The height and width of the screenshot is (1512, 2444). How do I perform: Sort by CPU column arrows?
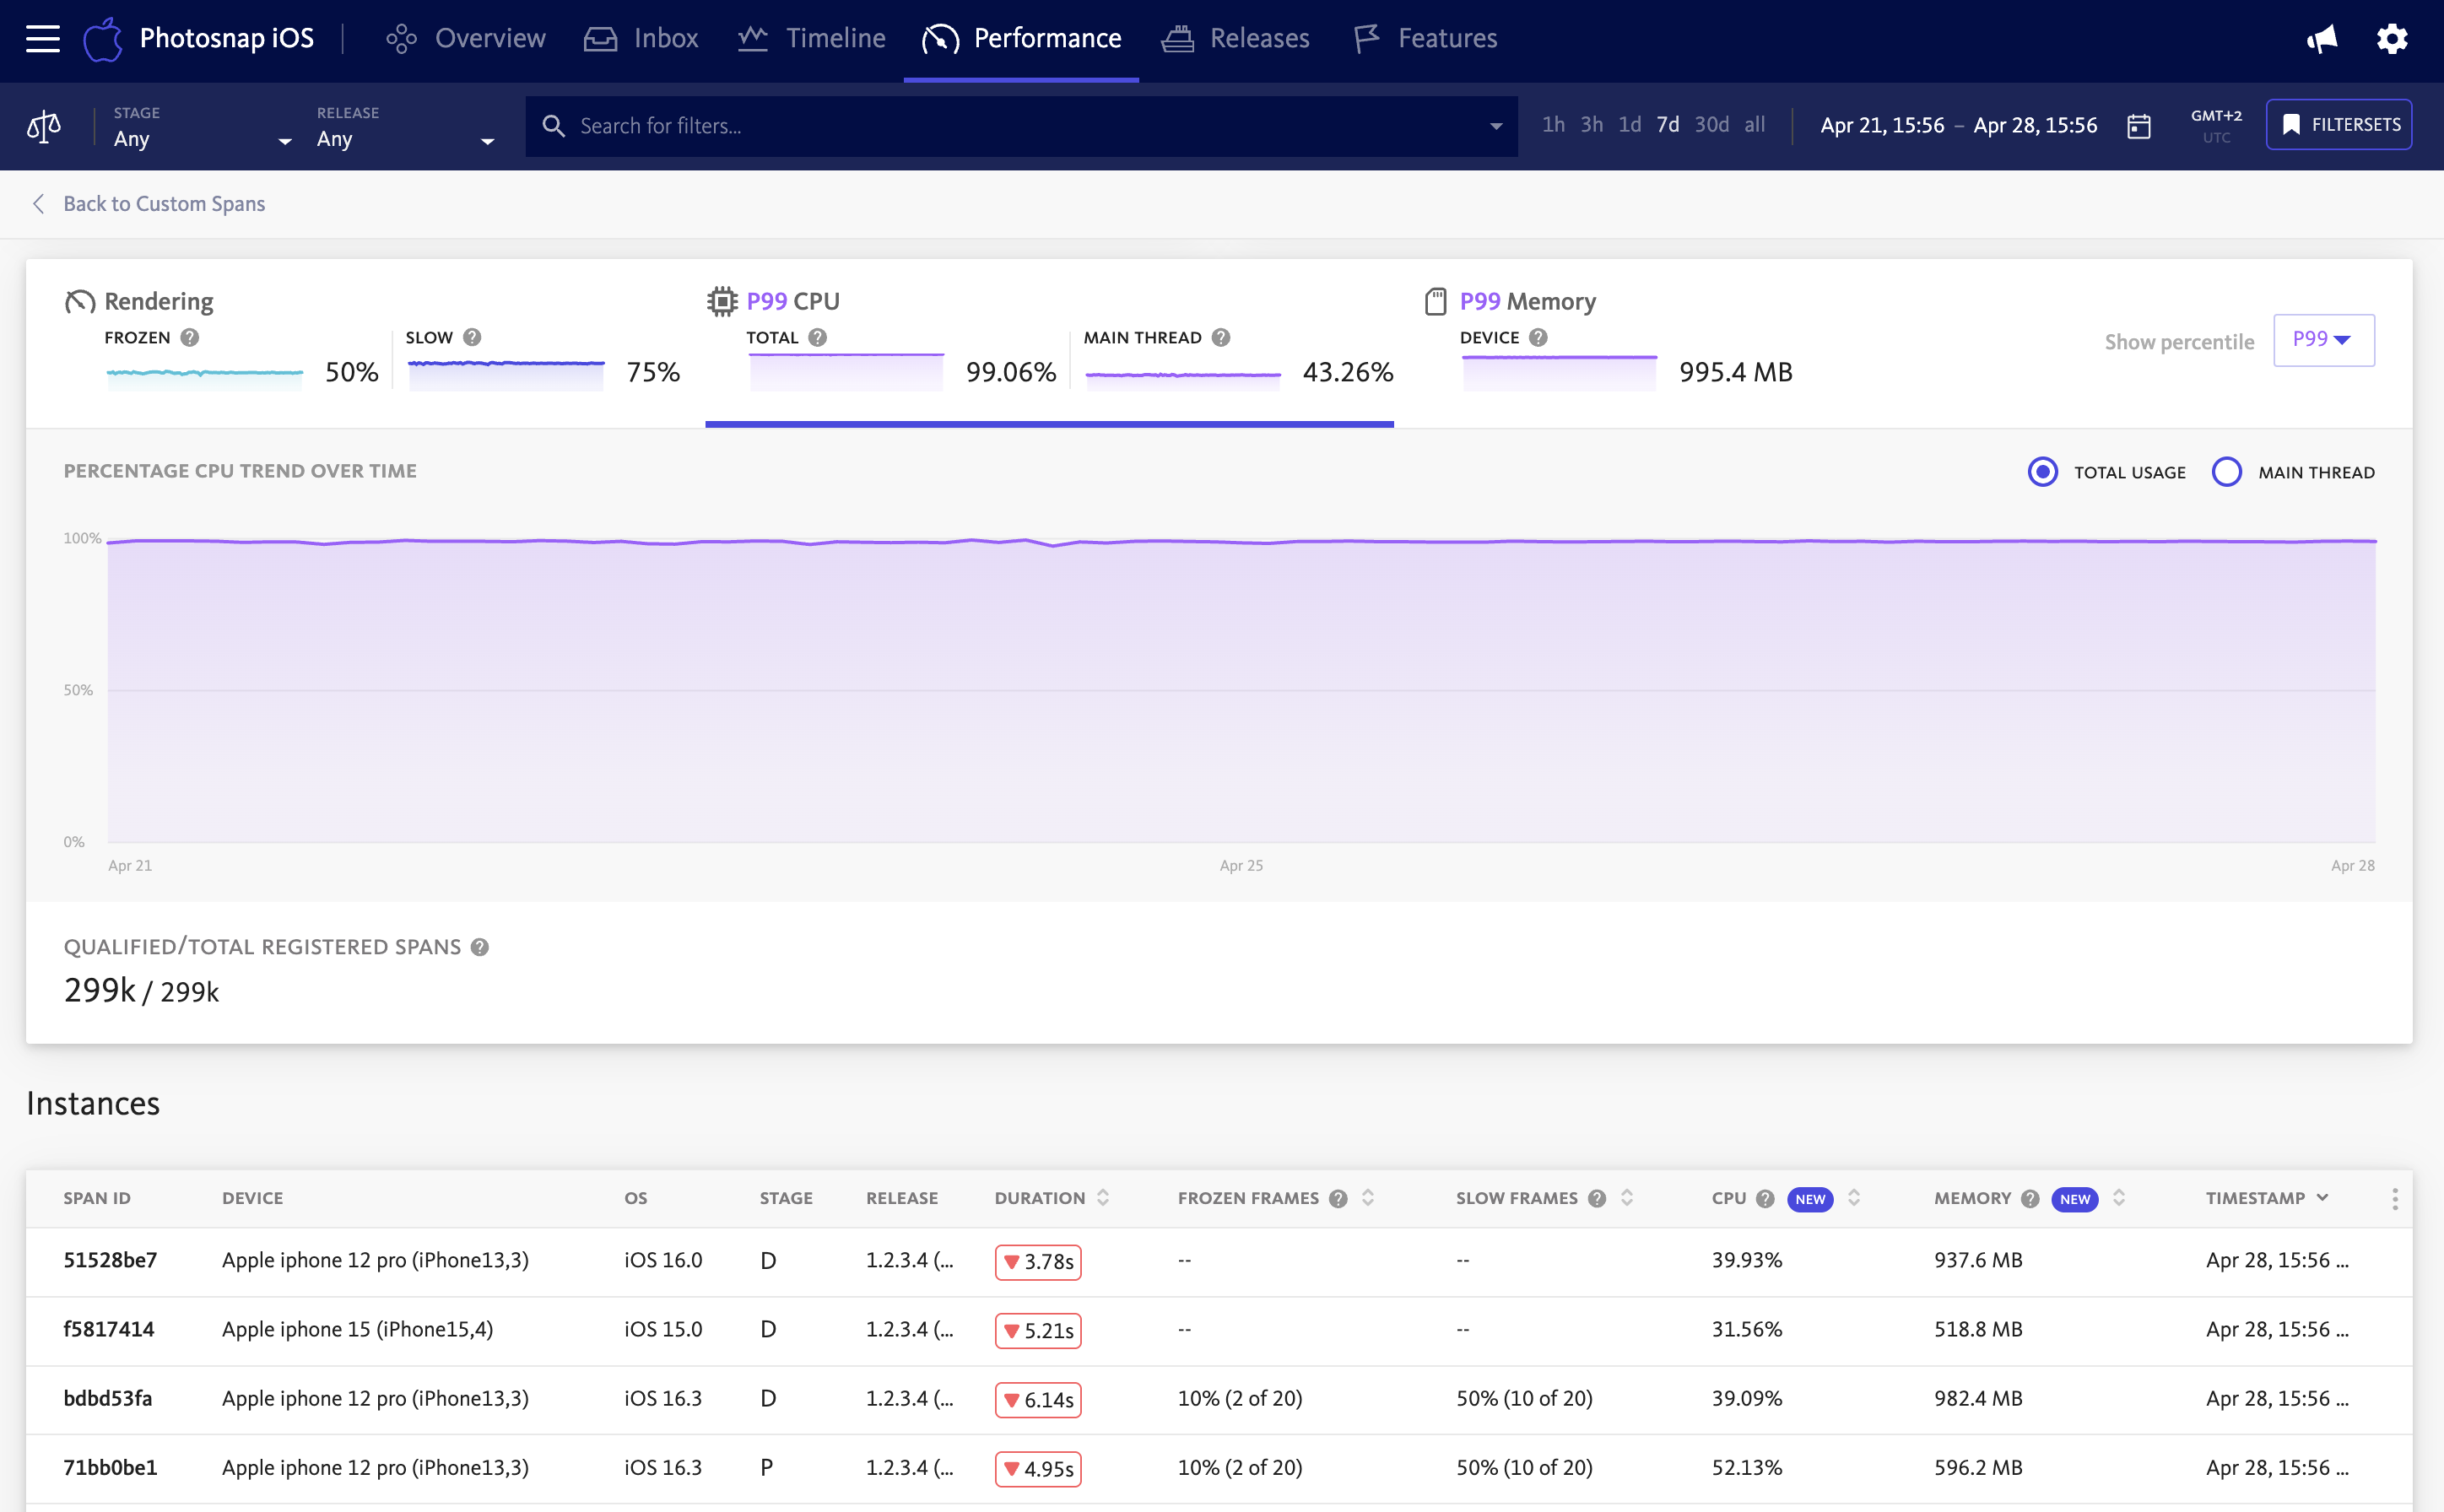1854,1198
